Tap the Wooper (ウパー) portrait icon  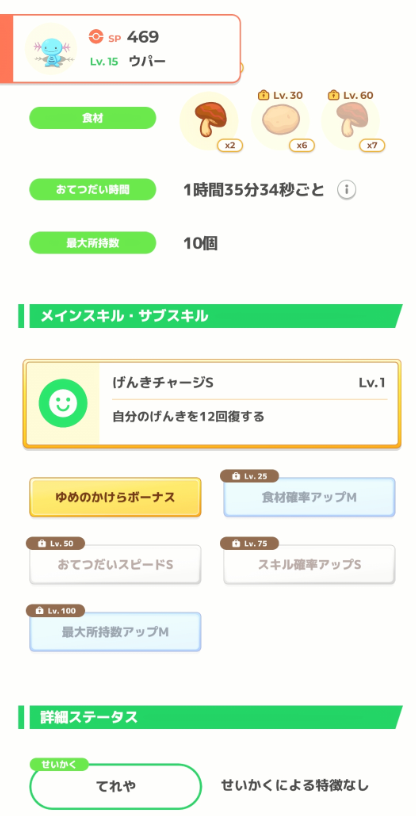(x=51, y=48)
